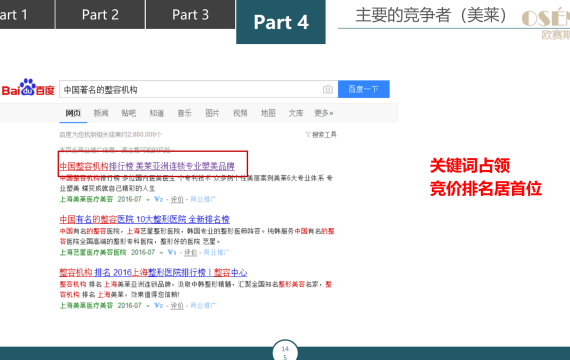This screenshot has height=360, width=570.
Task: Focus the search field containing 中国著名的整容机构
Action: tap(198, 89)
